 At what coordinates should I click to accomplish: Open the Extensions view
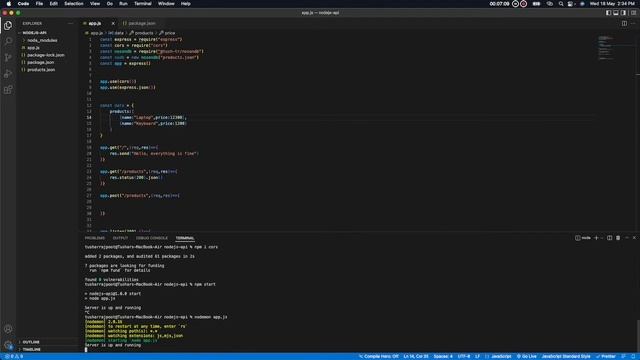pos(8,90)
